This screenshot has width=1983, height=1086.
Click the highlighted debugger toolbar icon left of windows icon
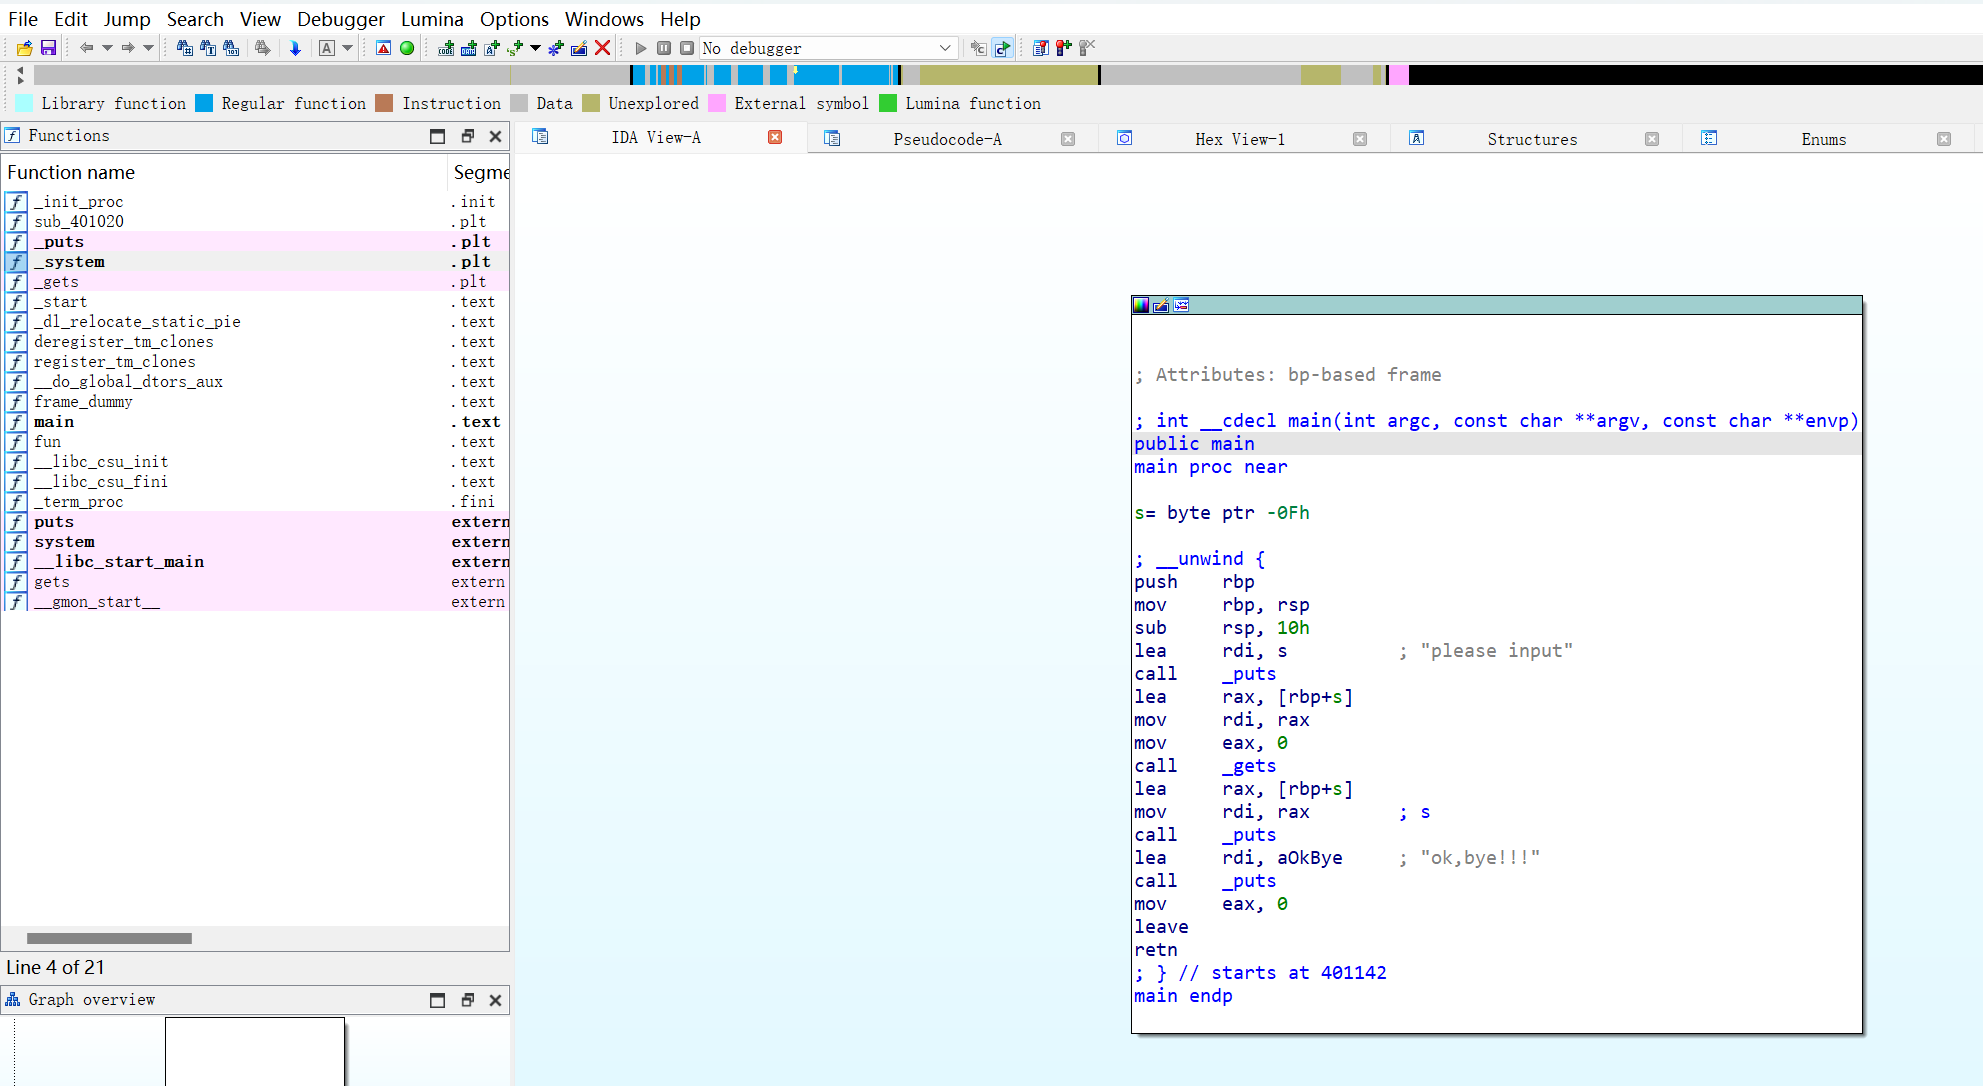coord(1002,47)
